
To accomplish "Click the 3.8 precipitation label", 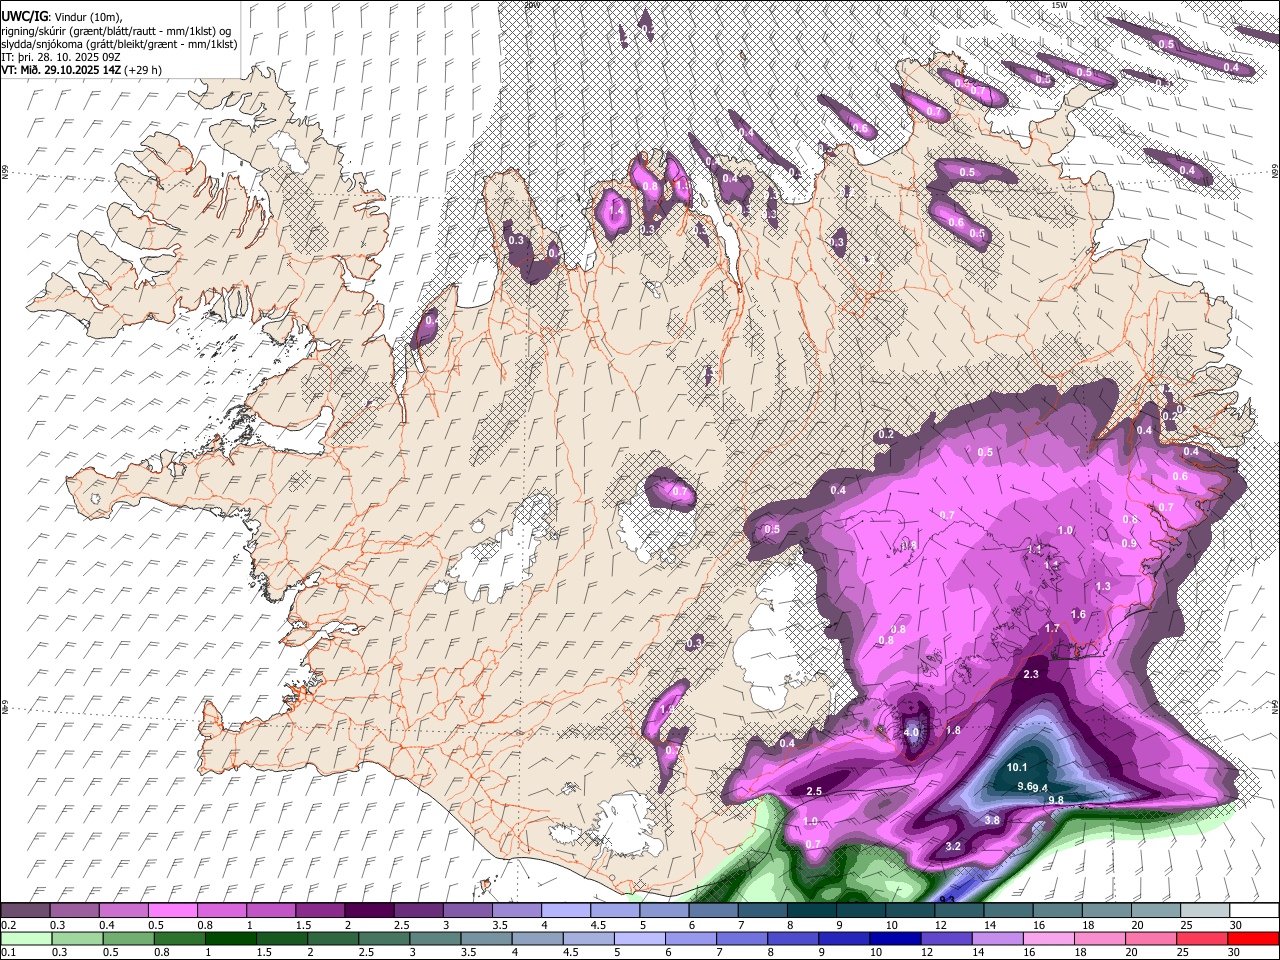I will tap(992, 820).
